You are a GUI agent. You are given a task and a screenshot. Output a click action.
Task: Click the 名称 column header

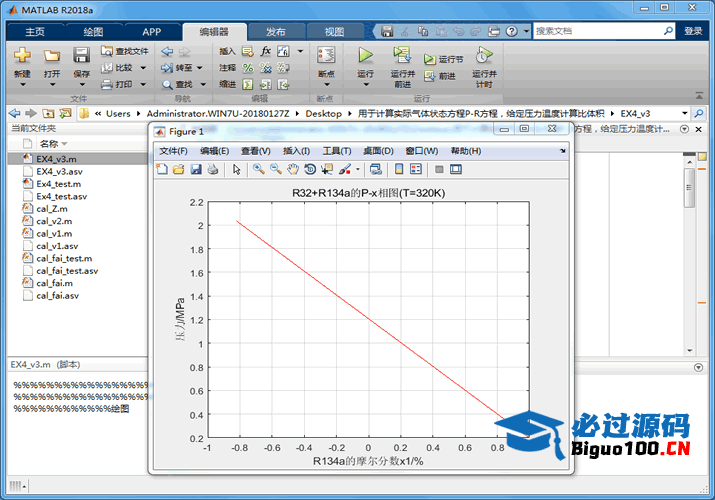(x=49, y=144)
